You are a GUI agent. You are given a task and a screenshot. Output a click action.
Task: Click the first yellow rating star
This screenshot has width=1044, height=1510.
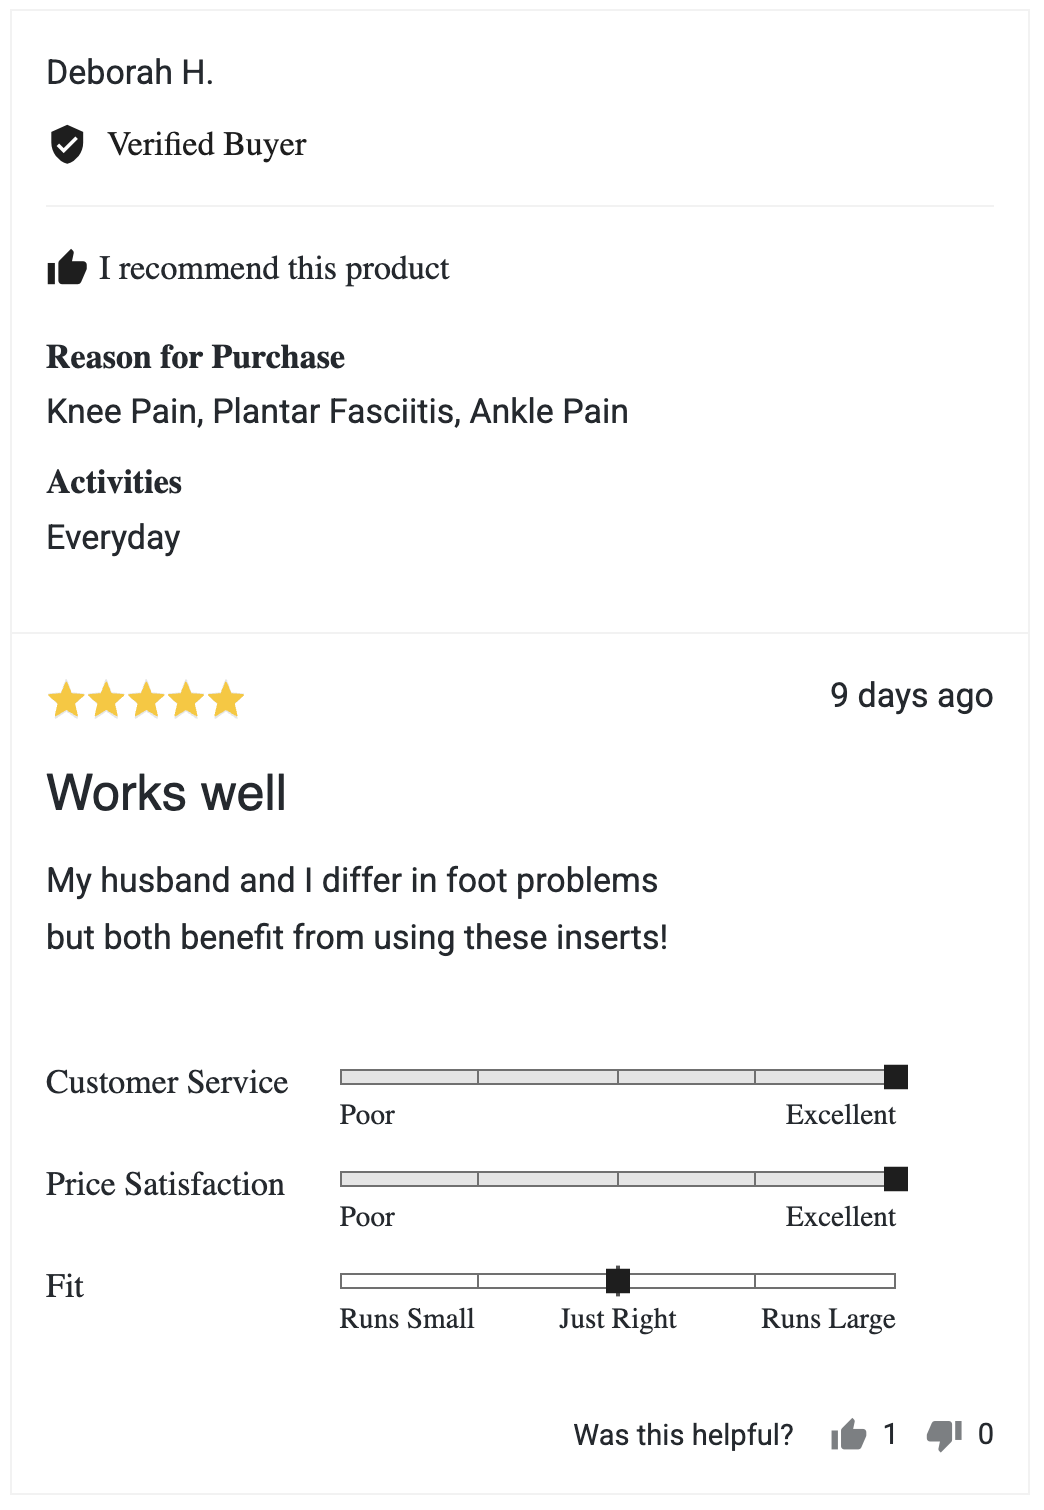[x=66, y=700]
